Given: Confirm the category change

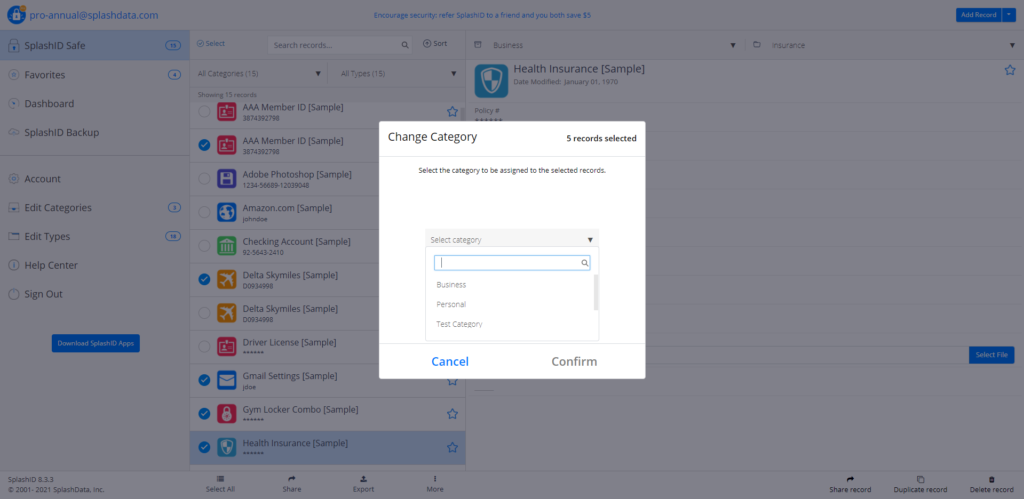Looking at the screenshot, I should (x=574, y=361).
